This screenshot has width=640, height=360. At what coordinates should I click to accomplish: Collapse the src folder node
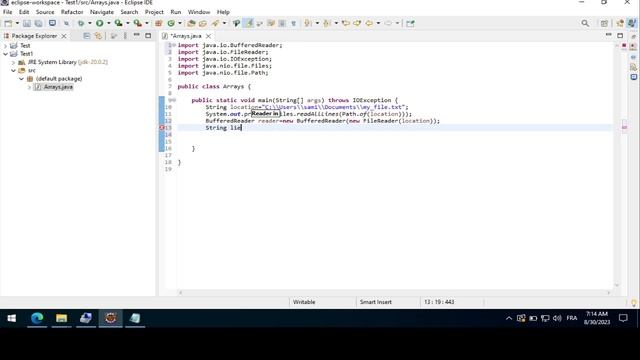pyautogui.click(x=13, y=71)
